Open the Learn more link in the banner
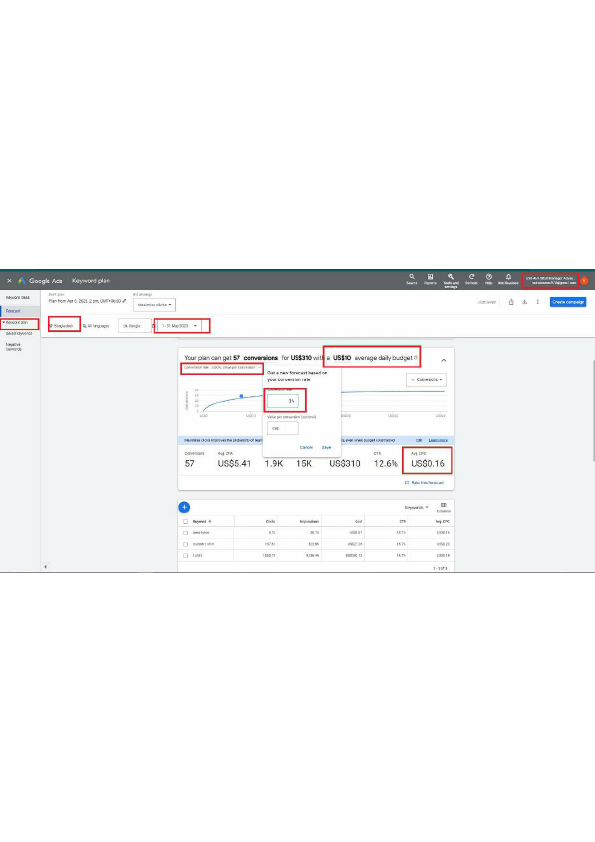The image size is (595, 842). click(x=438, y=440)
